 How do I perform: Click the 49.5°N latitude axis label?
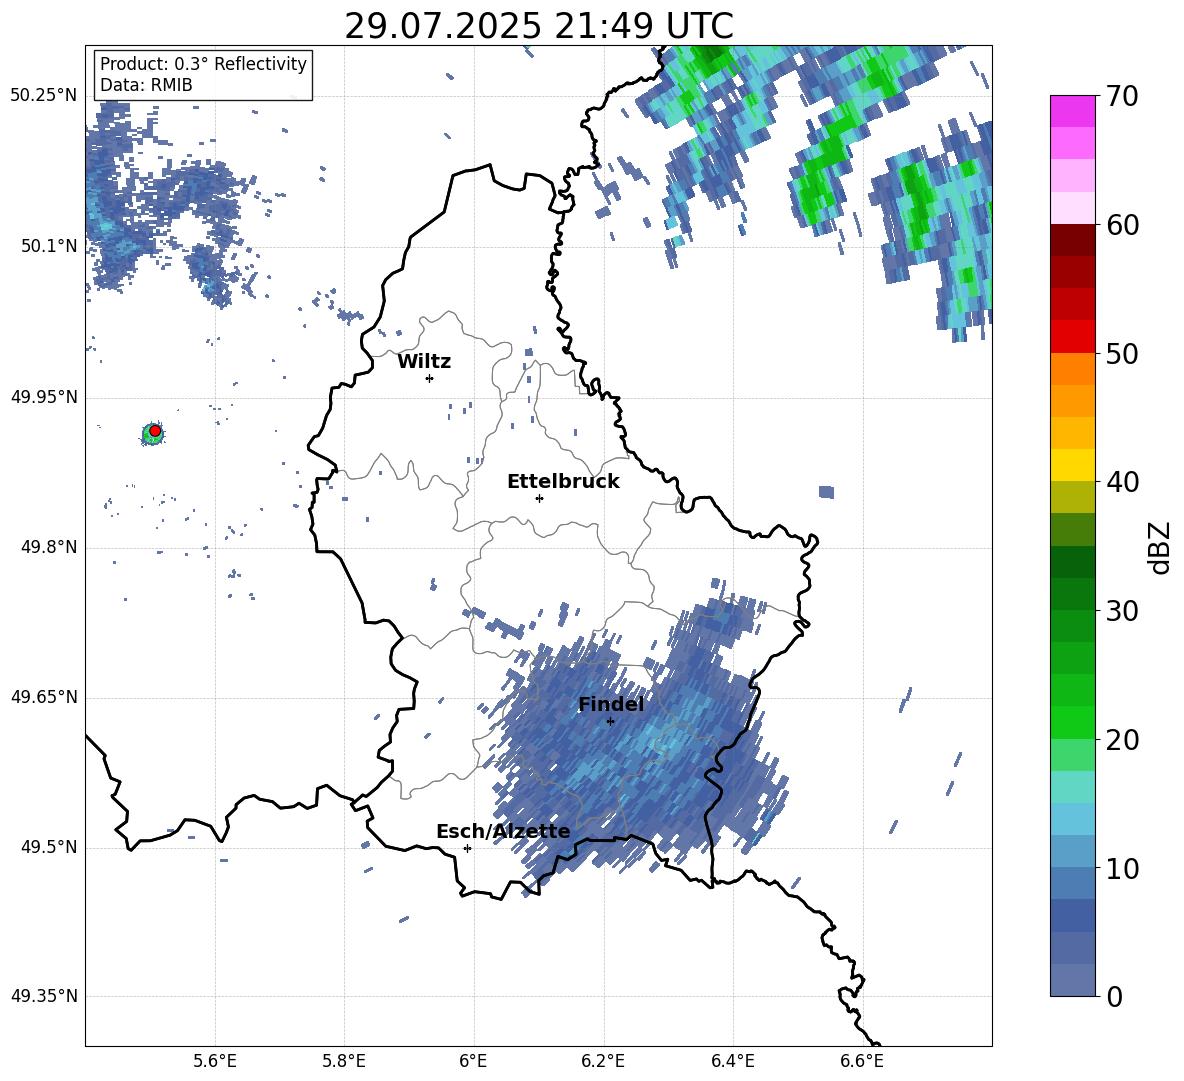(49, 847)
